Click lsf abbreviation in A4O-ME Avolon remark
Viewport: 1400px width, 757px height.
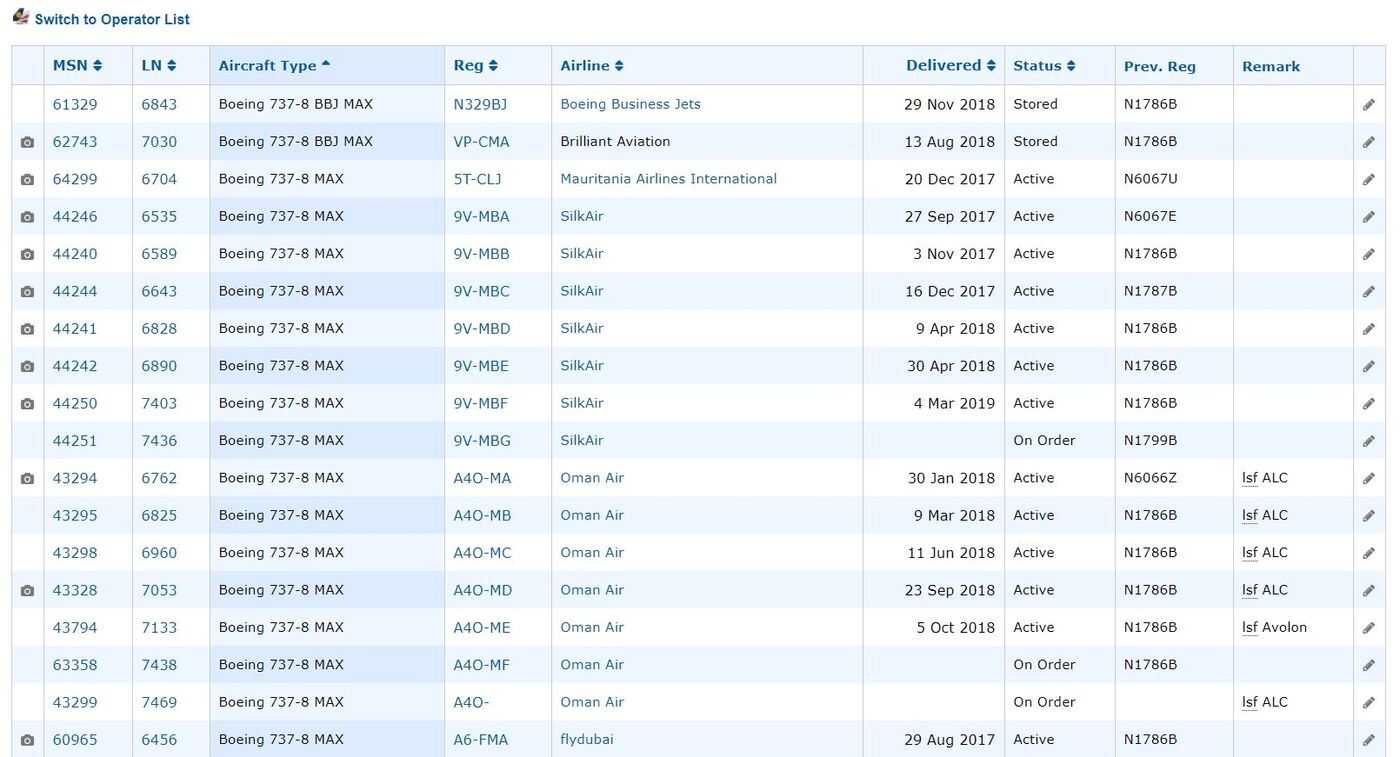1249,628
